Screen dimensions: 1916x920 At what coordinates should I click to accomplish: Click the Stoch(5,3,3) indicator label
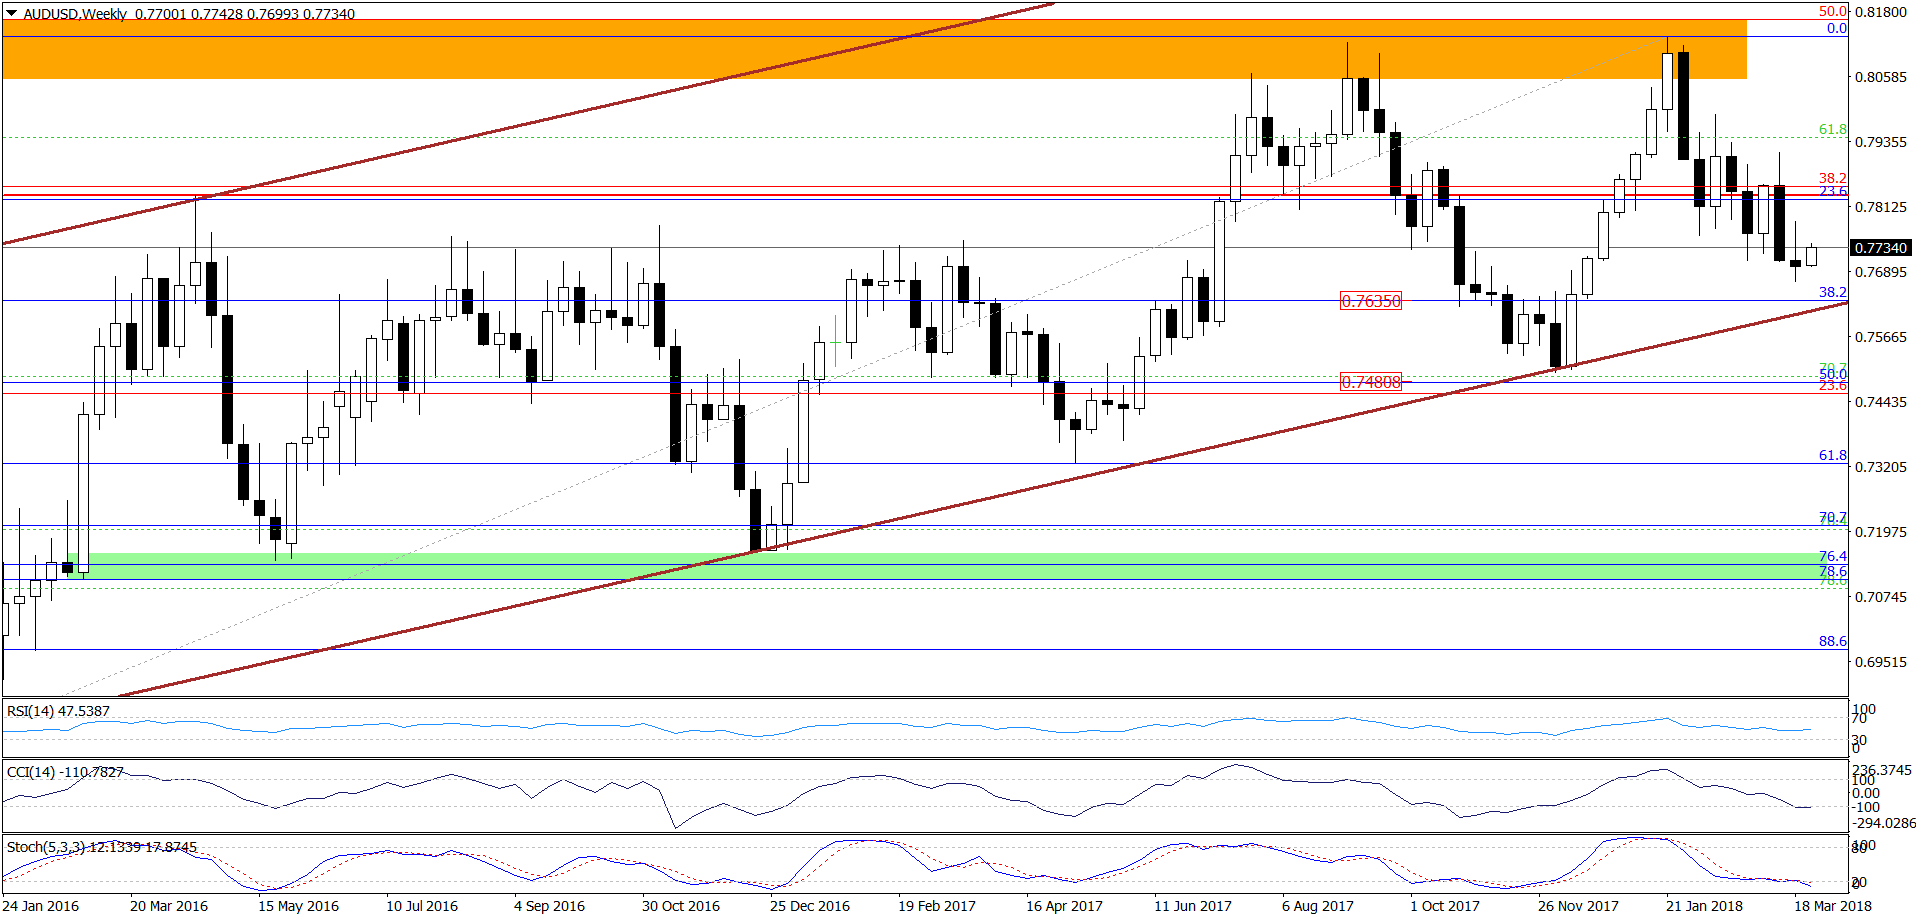[x=102, y=847]
